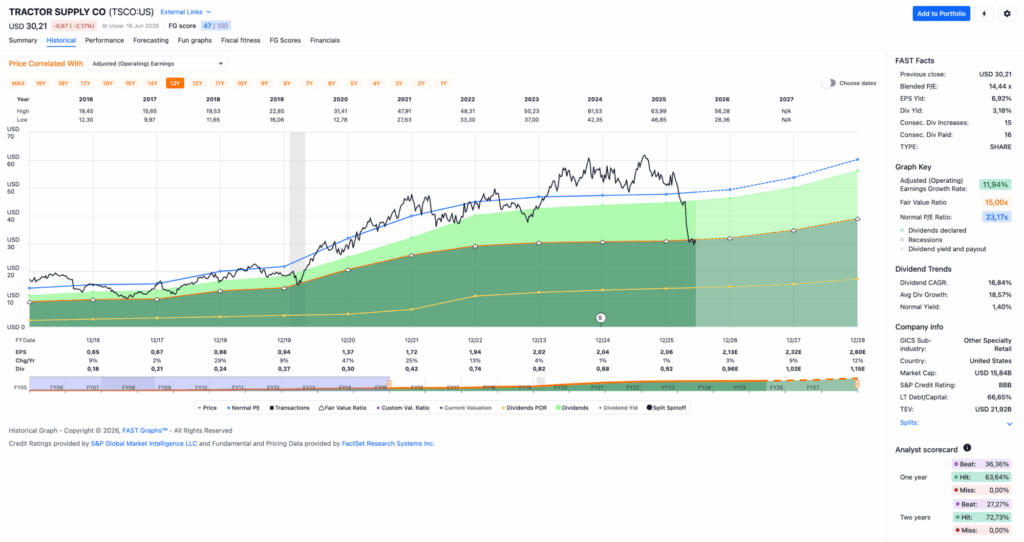Image resolution: width=1024 pixels, height=542 pixels.
Task: Toggle Dividend yield and payout key
Action: pos(943,249)
